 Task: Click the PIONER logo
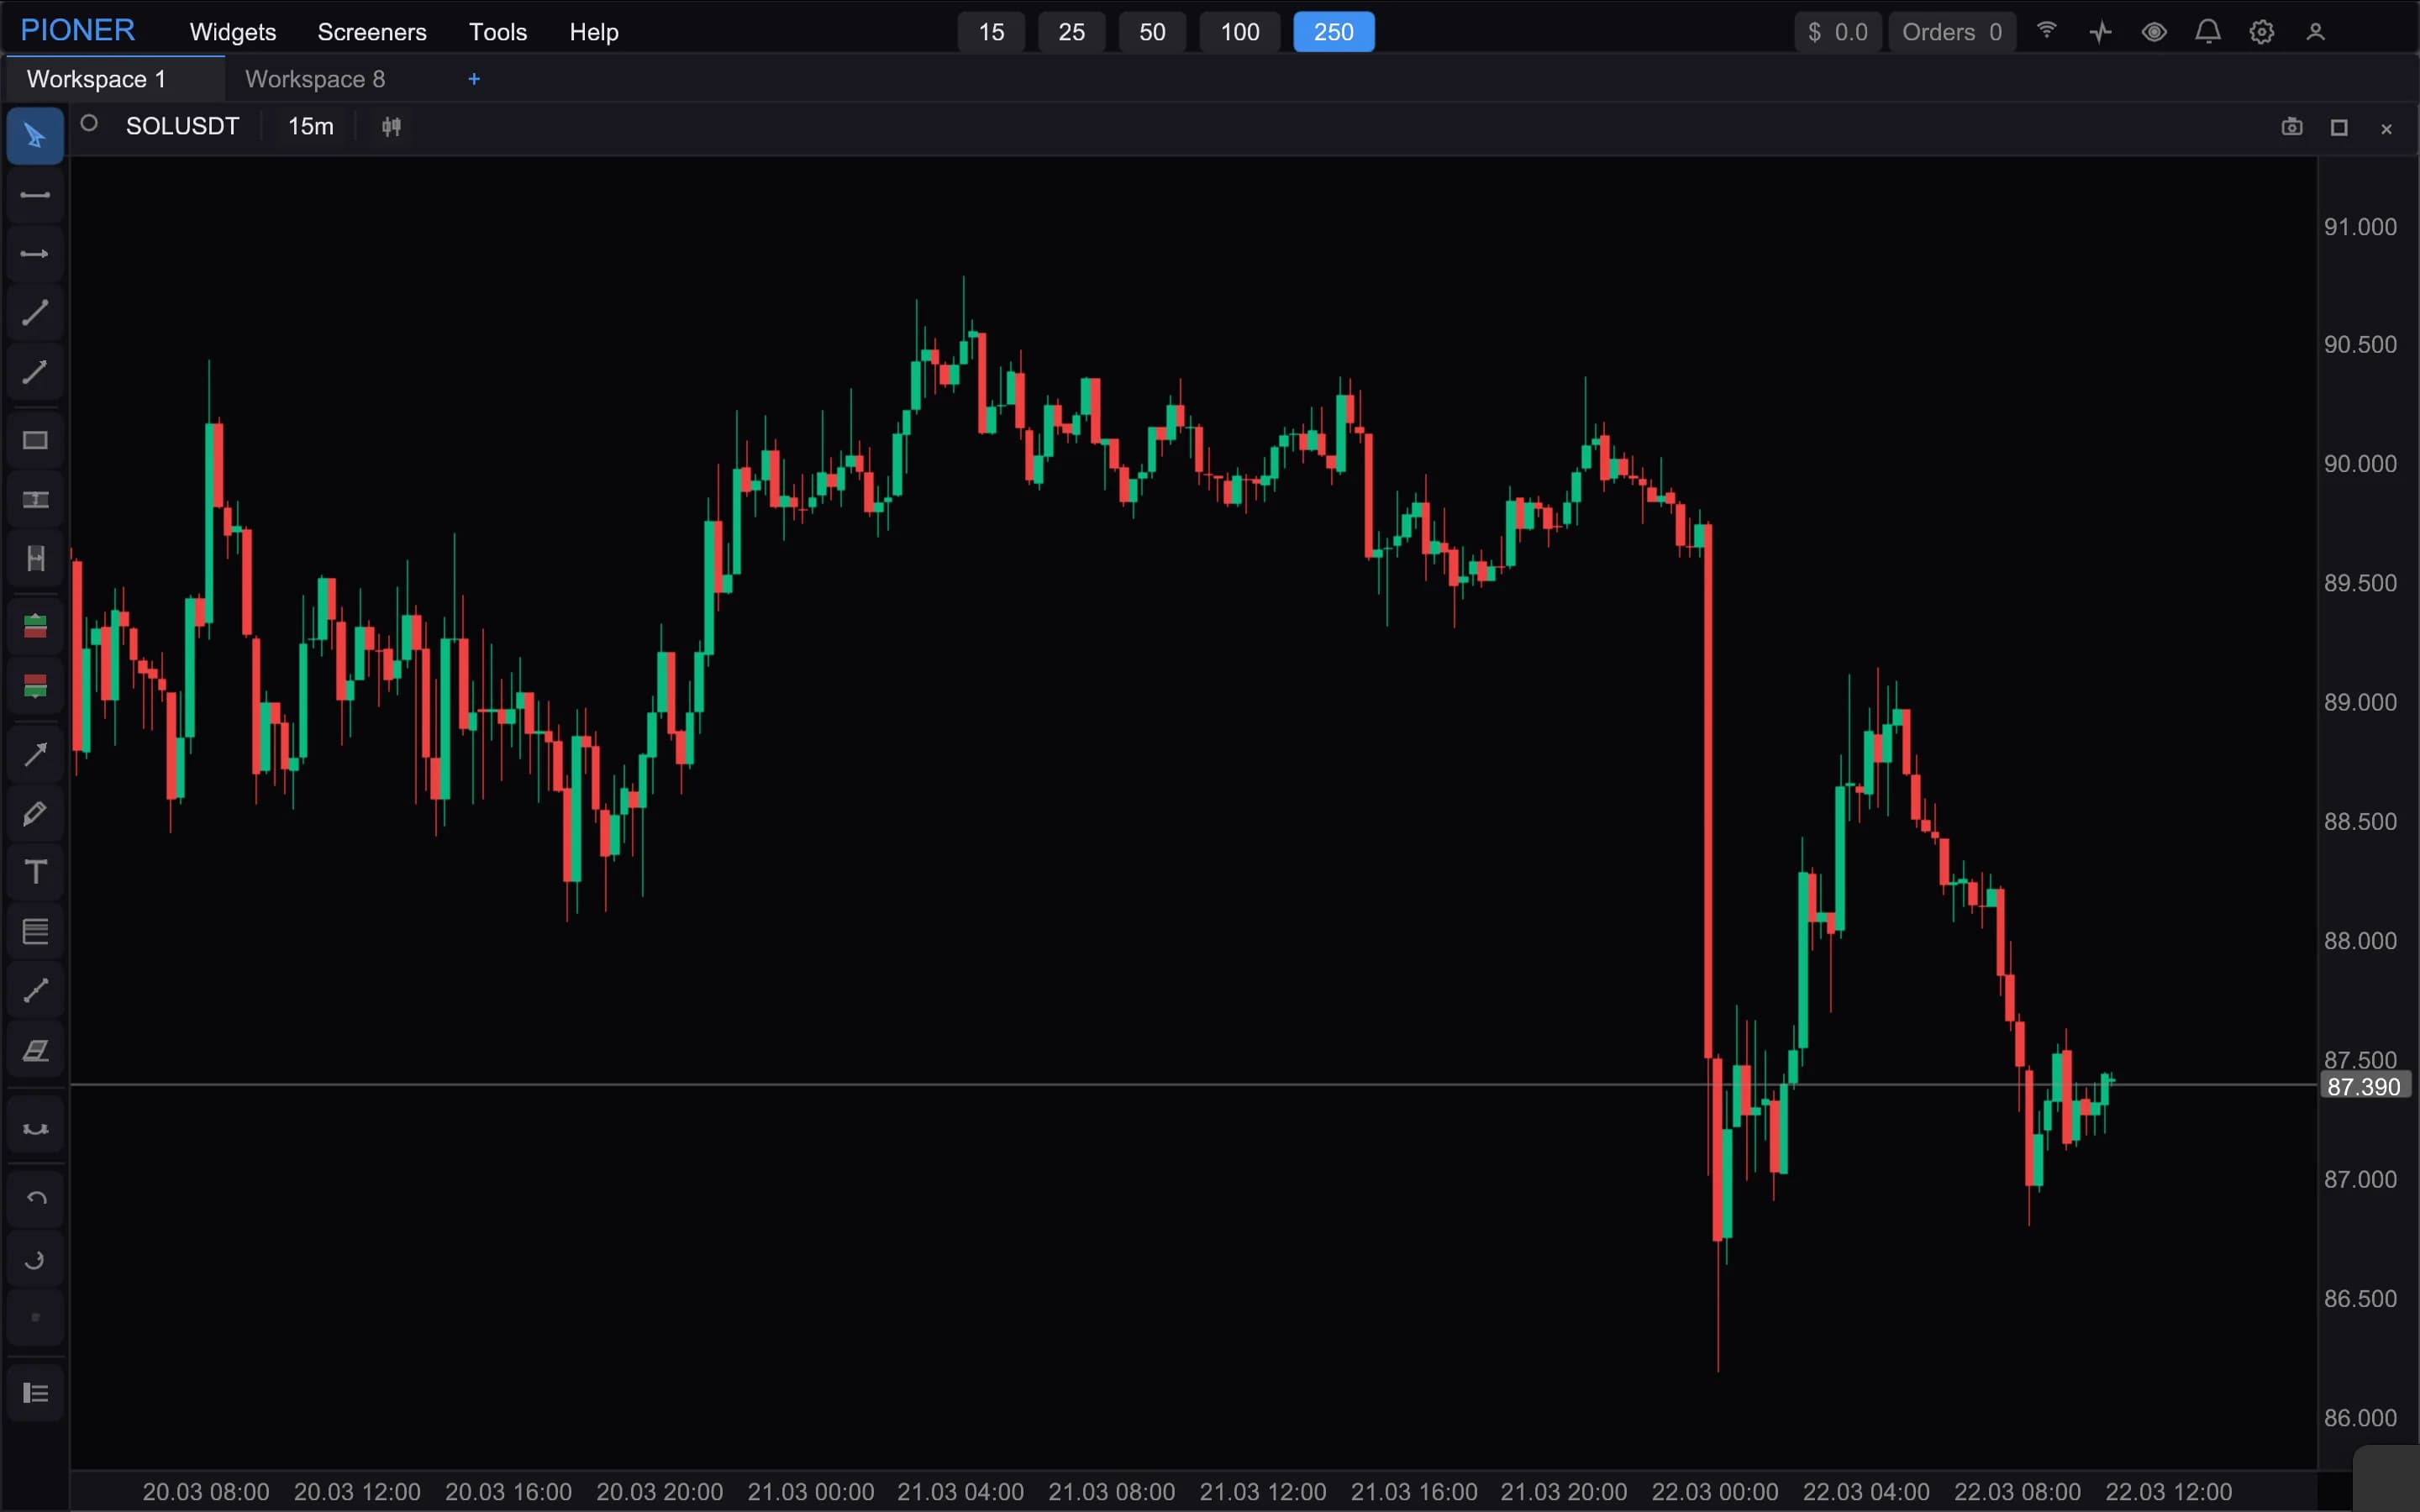coord(78,30)
